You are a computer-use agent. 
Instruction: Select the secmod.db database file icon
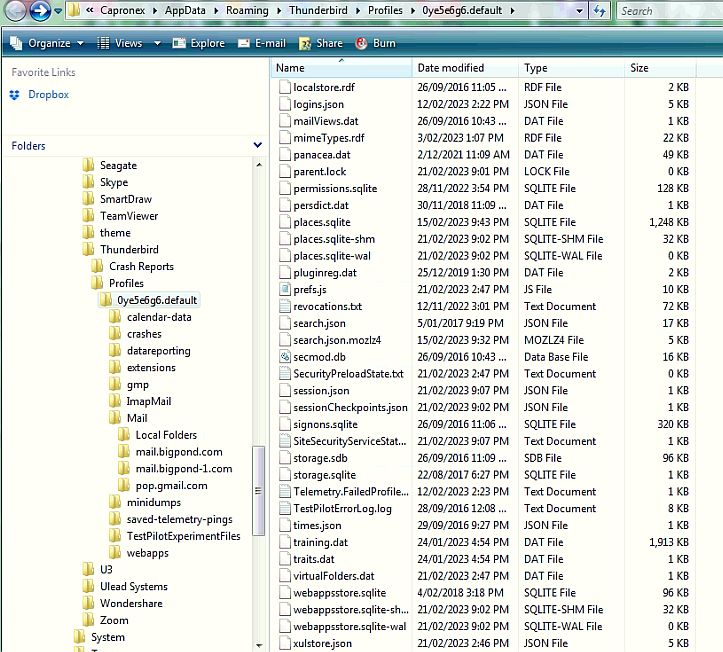(x=285, y=357)
